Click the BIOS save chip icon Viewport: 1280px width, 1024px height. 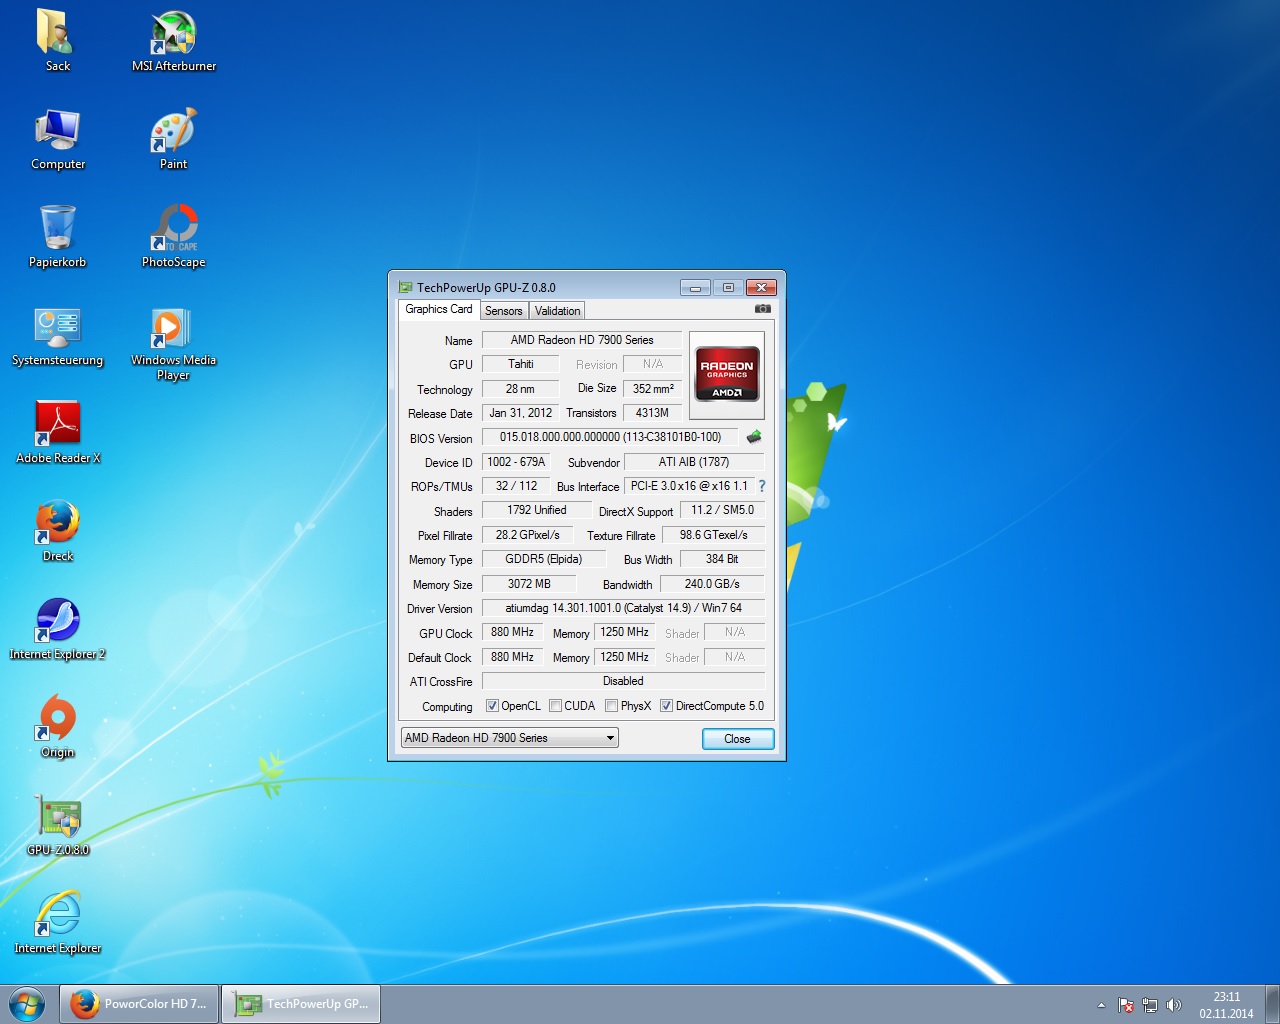tap(754, 437)
